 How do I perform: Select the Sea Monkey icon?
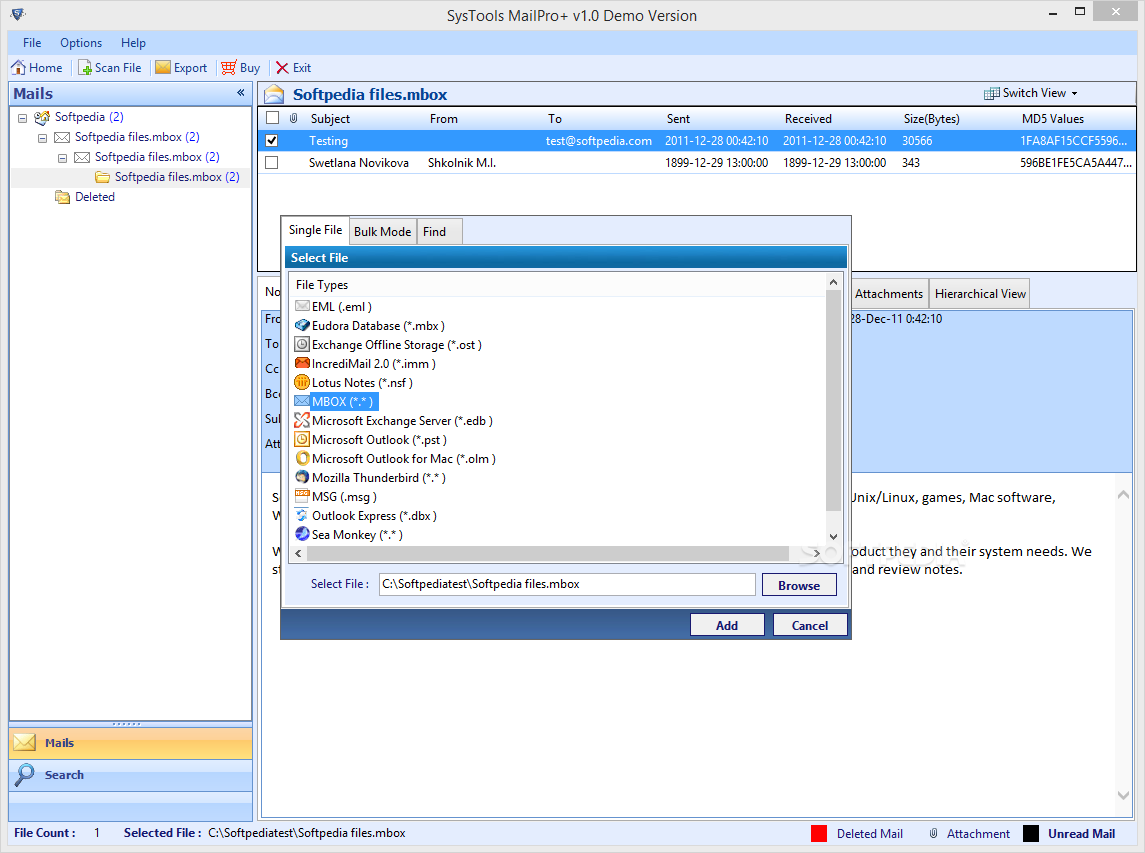[302, 534]
